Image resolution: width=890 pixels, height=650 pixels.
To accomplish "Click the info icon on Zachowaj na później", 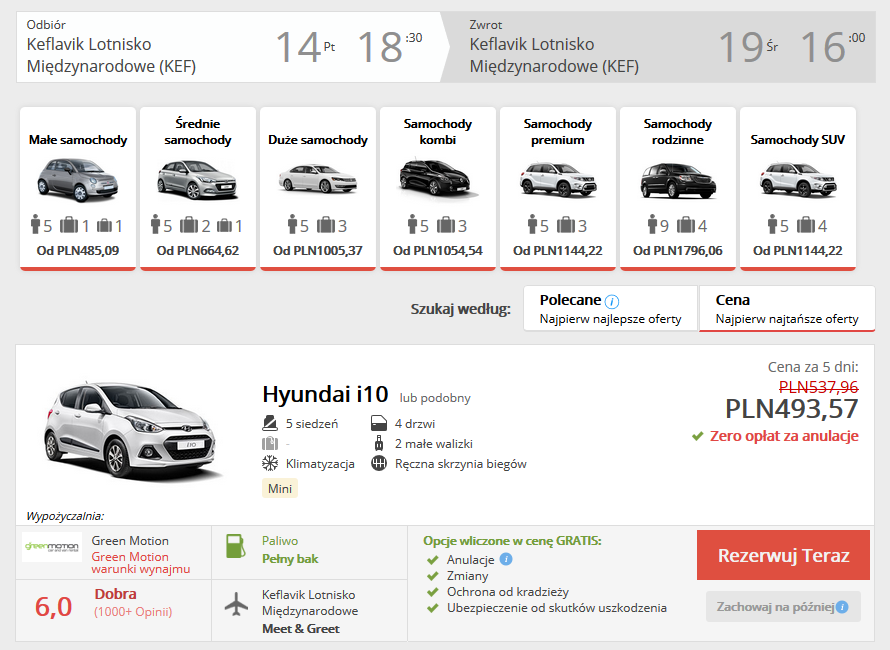I will coord(842,607).
